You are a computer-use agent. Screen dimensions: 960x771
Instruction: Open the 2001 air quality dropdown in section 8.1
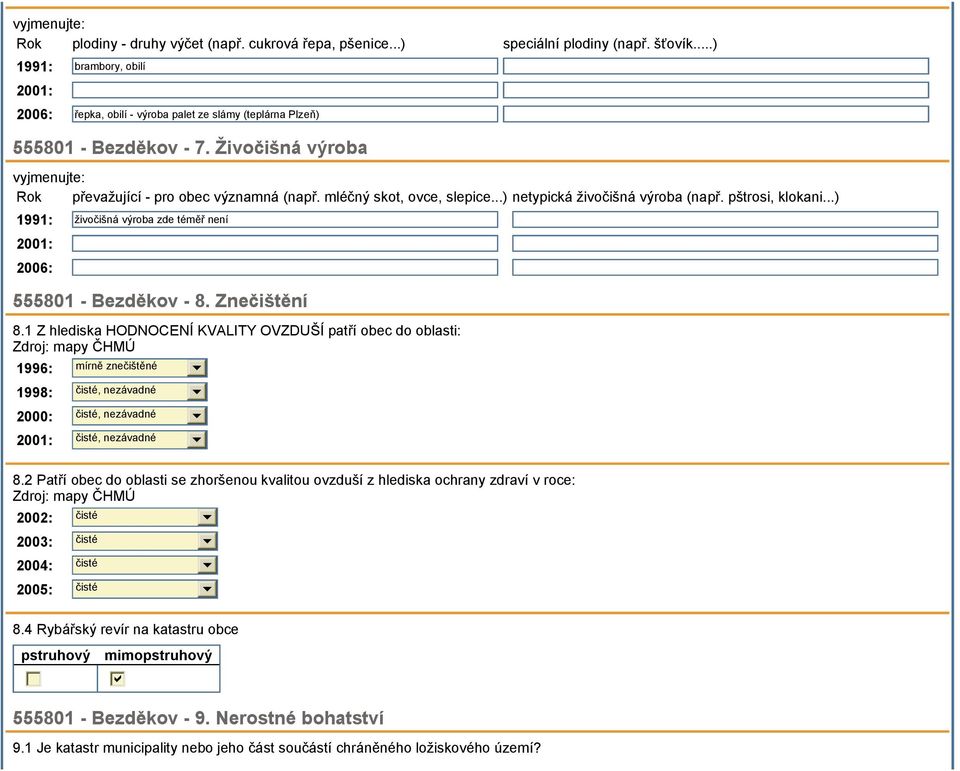[x=140, y=439]
